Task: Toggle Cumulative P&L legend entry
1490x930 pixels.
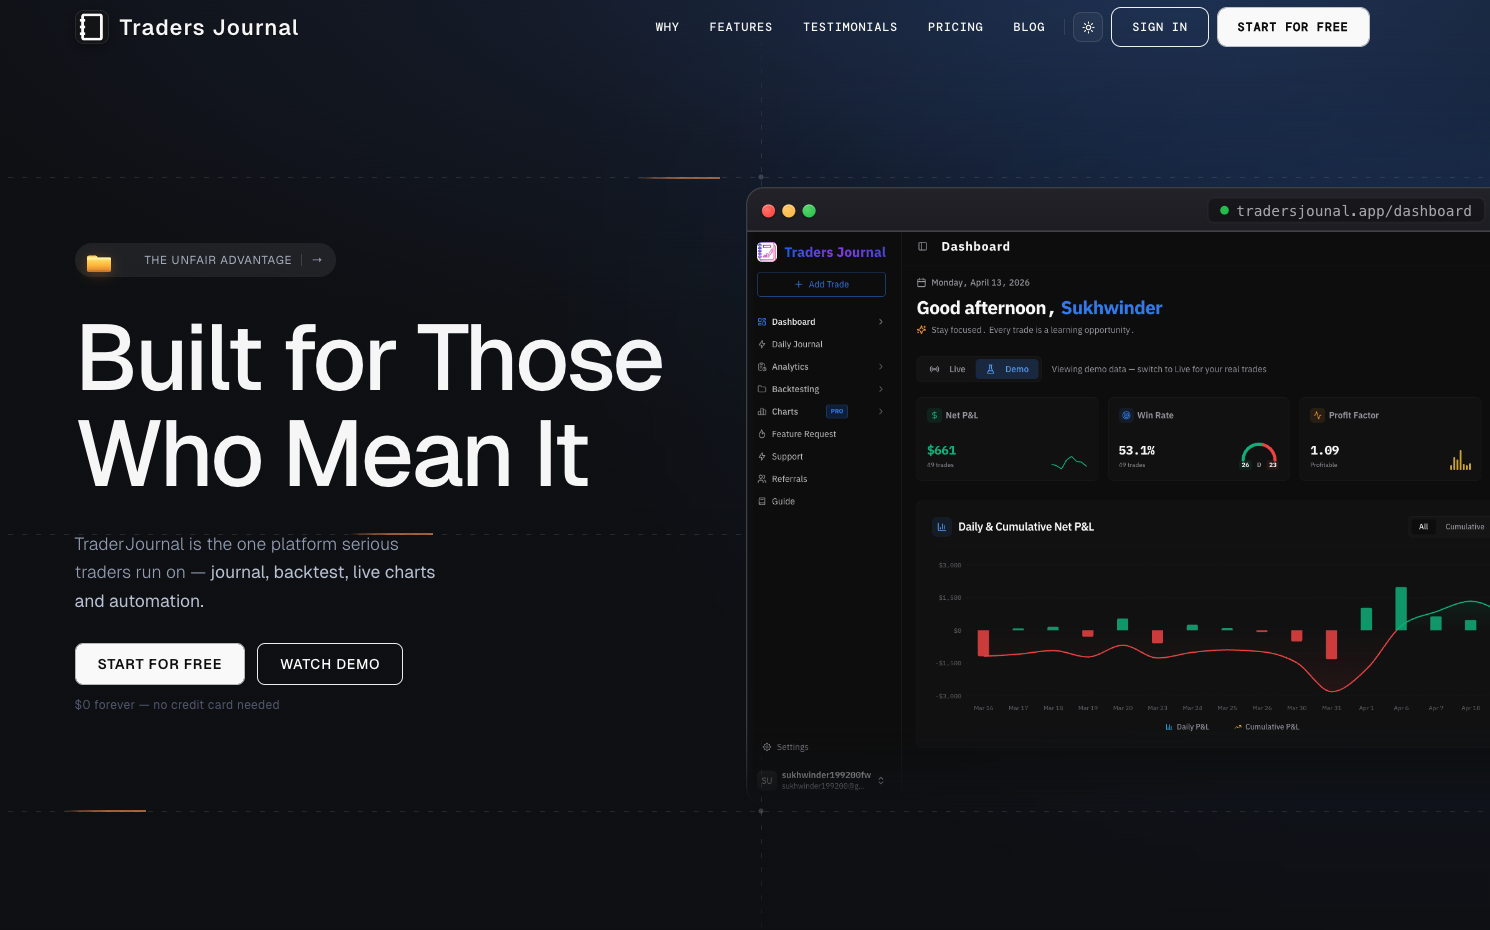Action: coord(1267,727)
